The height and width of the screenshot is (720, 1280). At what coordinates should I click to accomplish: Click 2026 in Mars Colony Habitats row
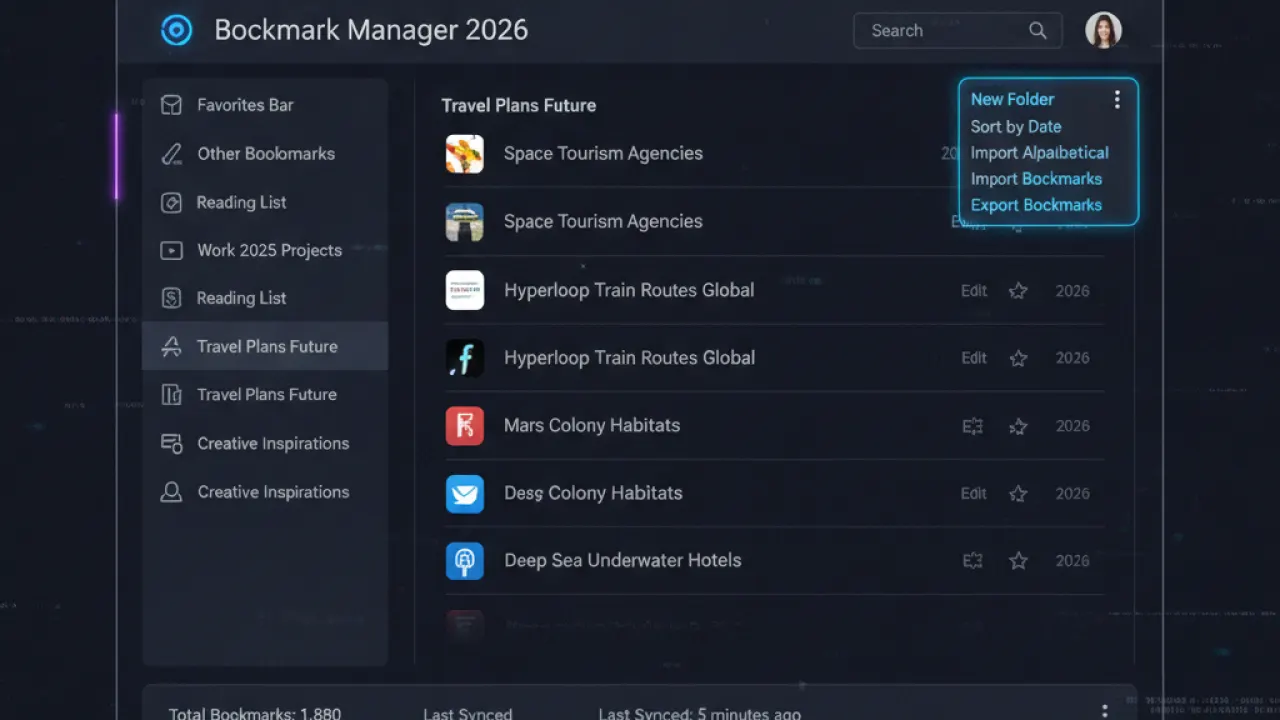1073,426
